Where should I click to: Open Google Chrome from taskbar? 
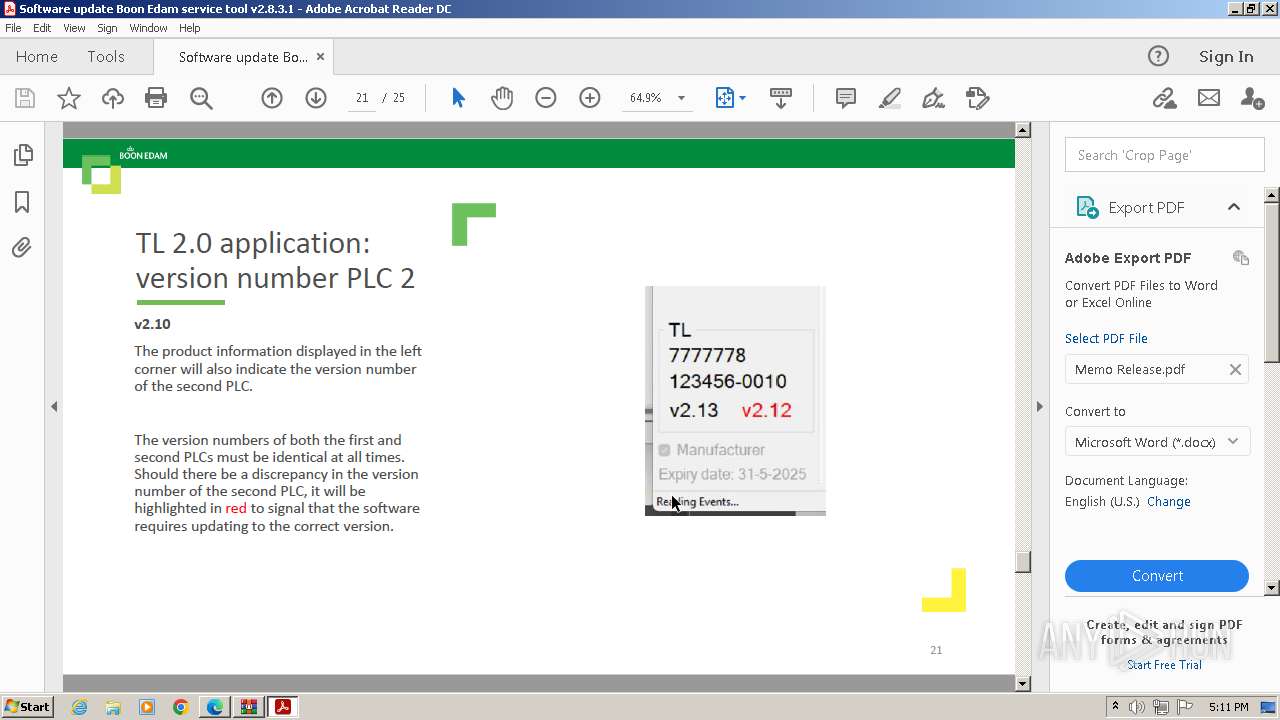click(x=181, y=707)
